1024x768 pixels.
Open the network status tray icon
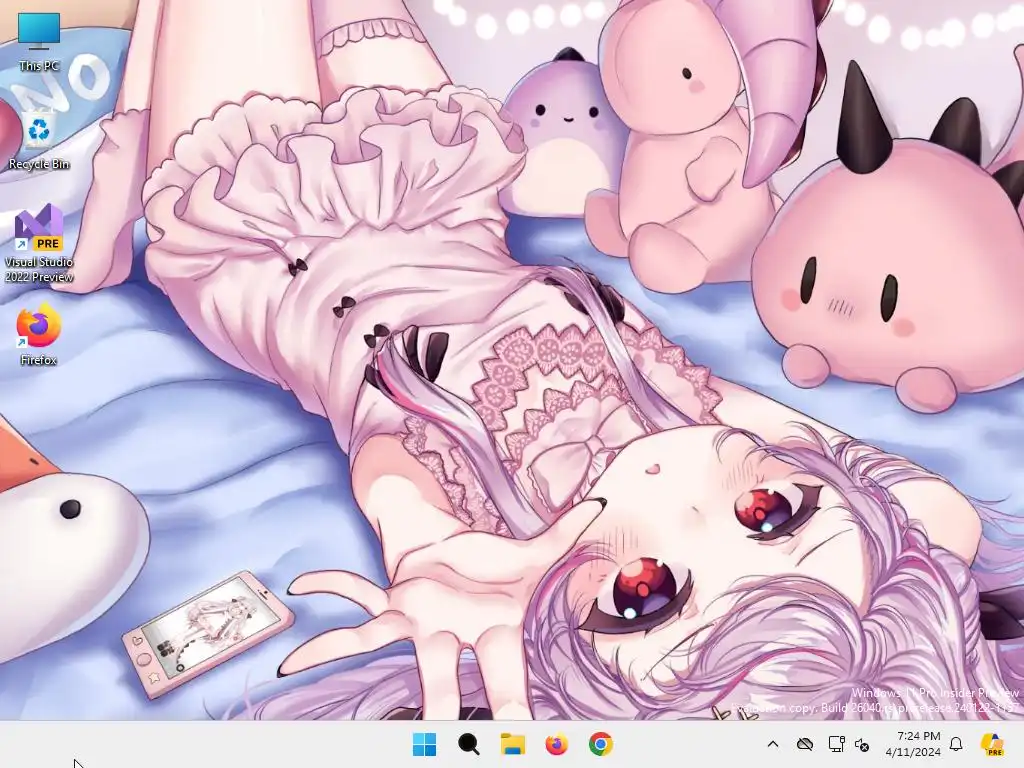836,744
